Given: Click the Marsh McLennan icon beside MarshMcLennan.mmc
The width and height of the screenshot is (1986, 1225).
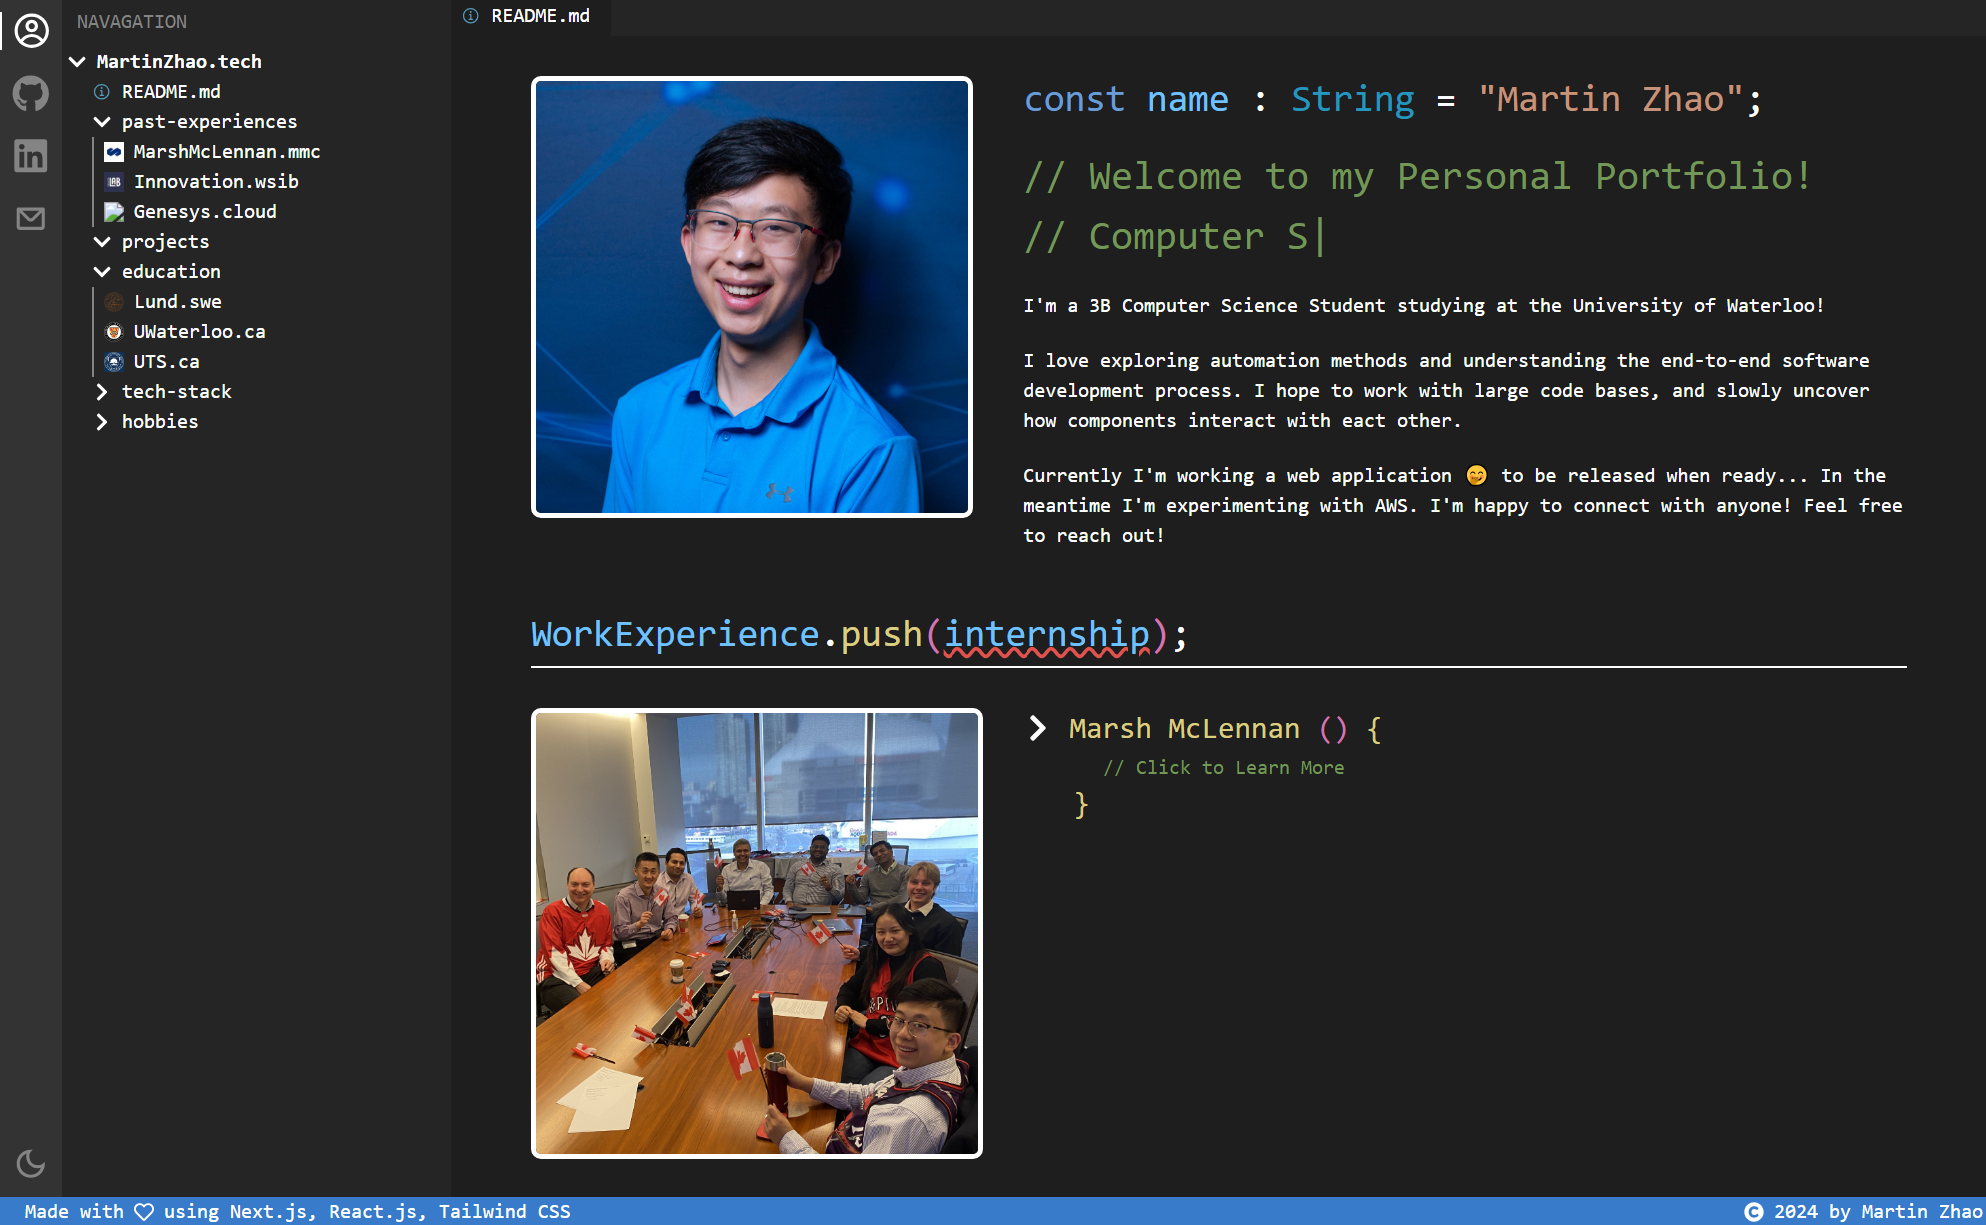Looking at the screenshot, I should 114,152.
